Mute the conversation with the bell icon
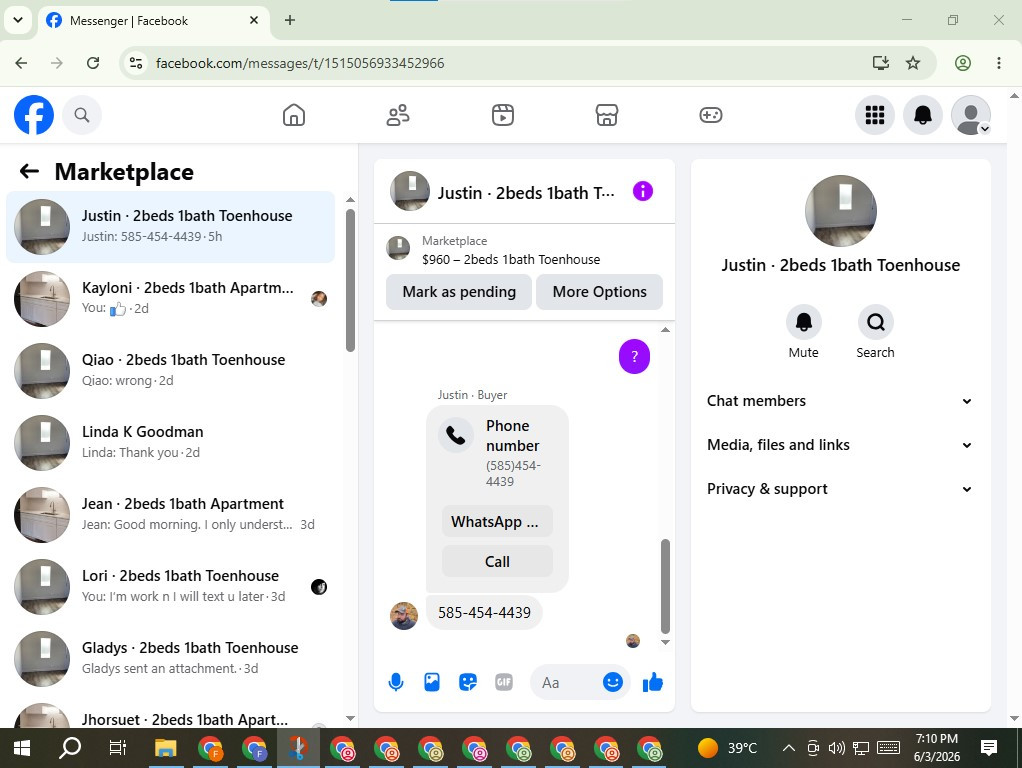Screen dimensions: 1022x768 pos(804,322)
